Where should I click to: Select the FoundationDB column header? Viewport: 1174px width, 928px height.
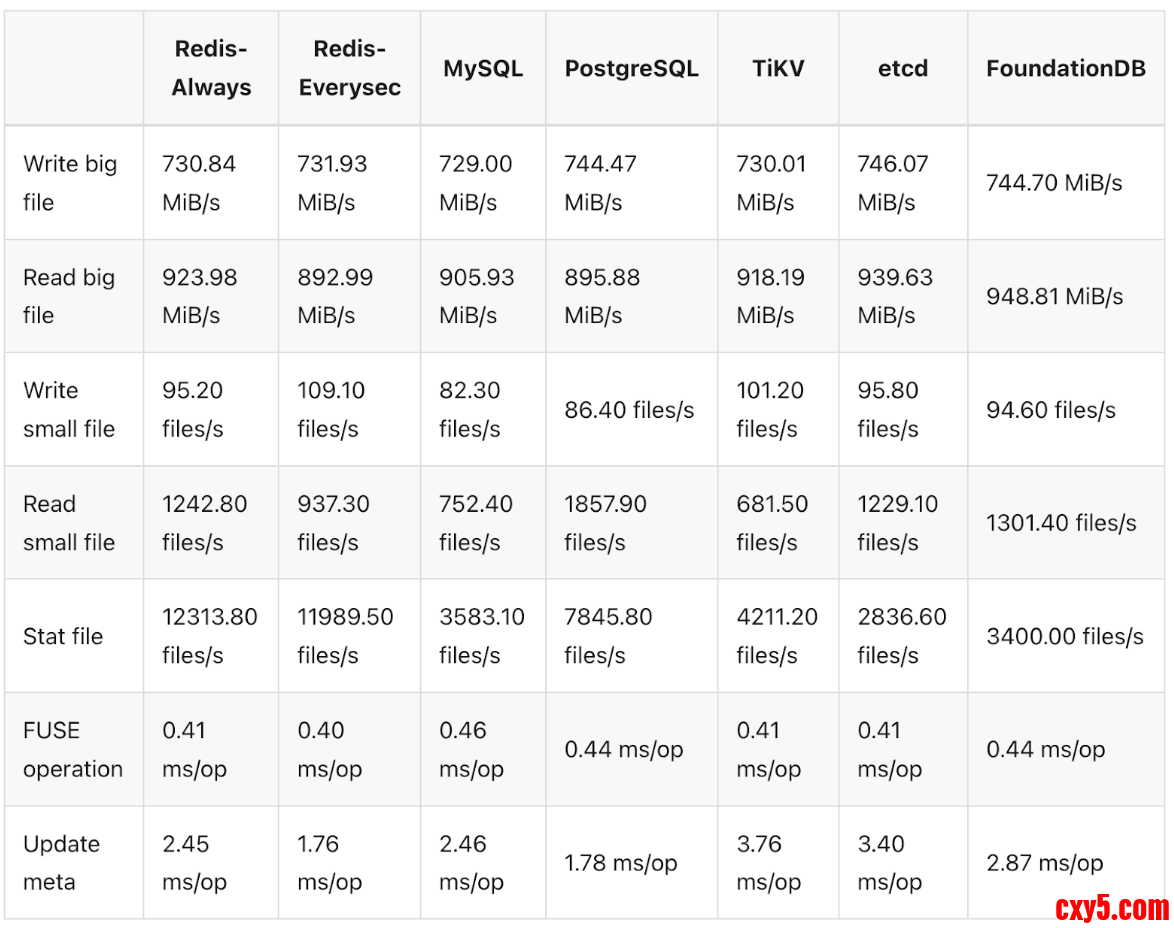click(1065, 68)
